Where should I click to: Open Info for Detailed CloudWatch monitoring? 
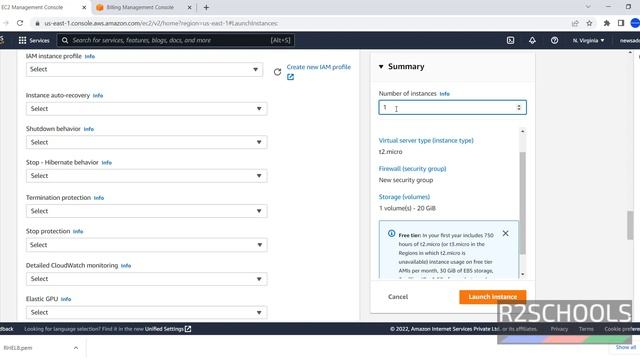click(126, 266)
